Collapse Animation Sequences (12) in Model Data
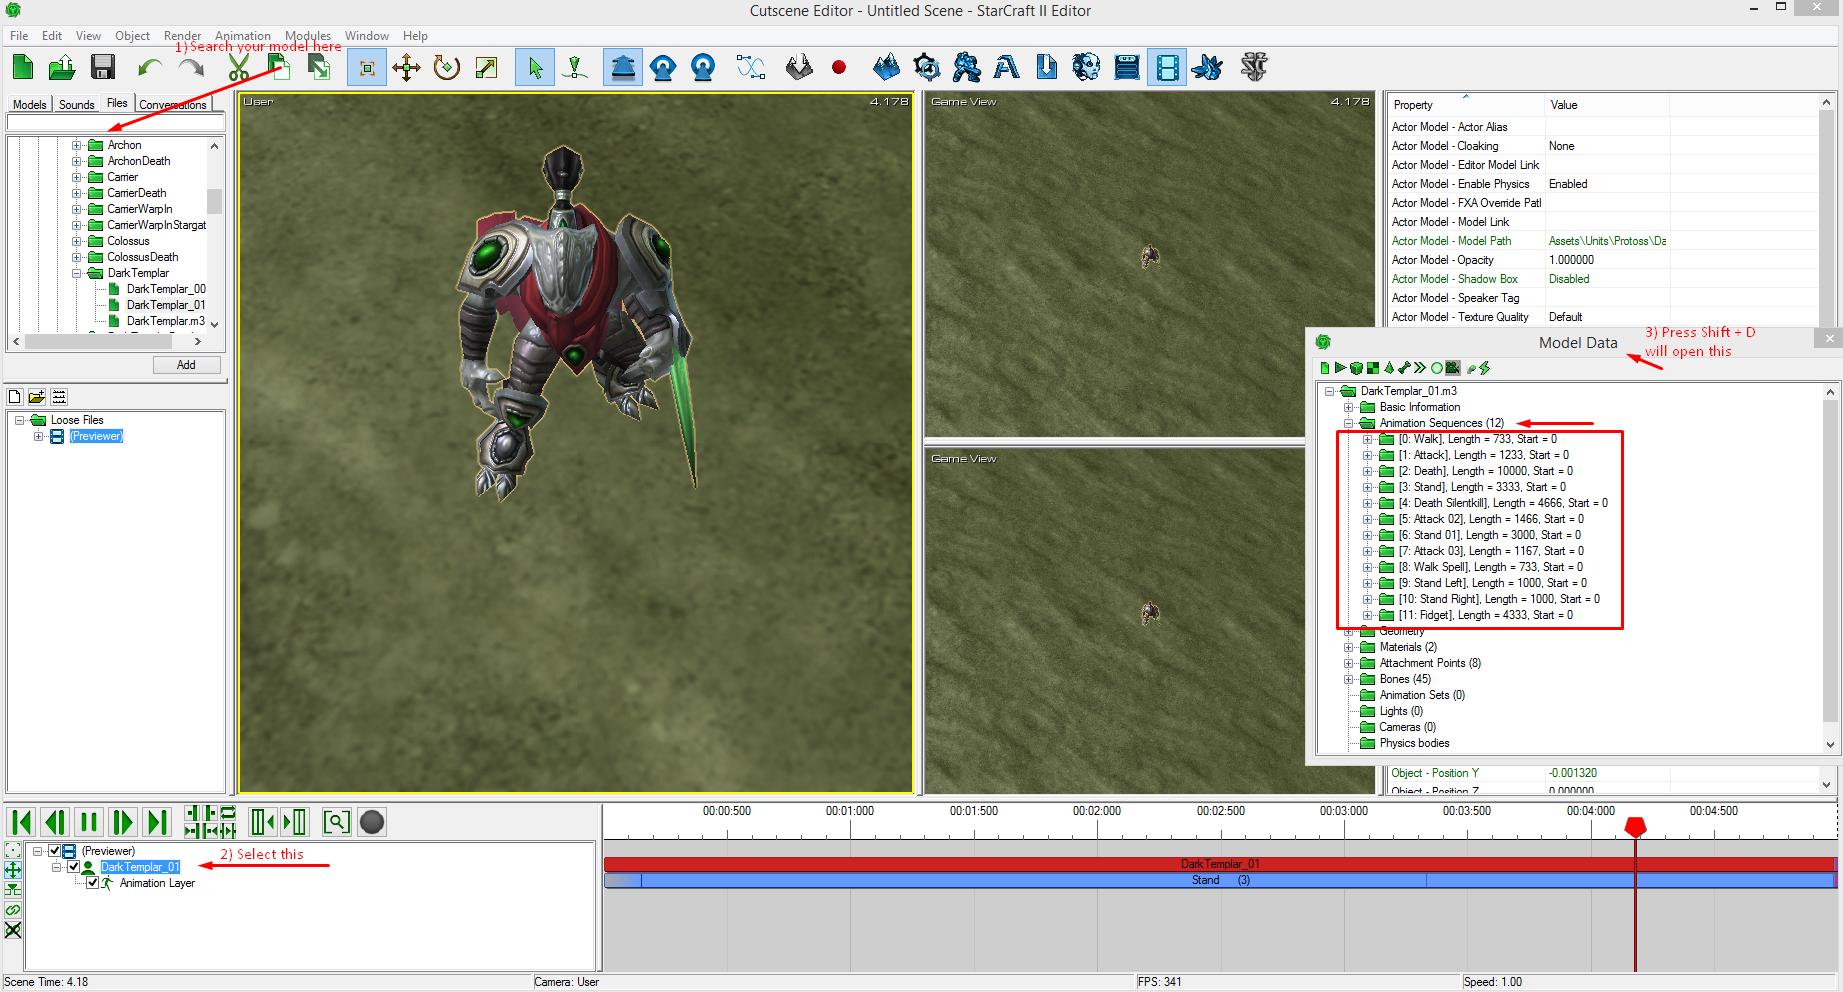1843x992 pixels. (x=1349, y=423)
